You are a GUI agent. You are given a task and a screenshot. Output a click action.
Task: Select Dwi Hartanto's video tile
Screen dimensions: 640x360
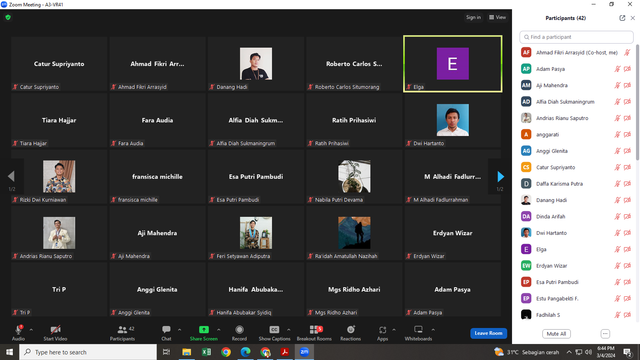coord(453,120)
